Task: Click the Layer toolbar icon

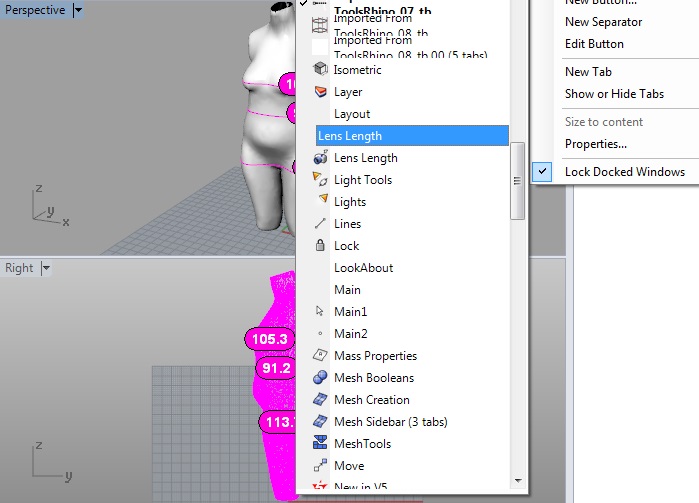Action: pyautogui.click(x=320, y=91)
